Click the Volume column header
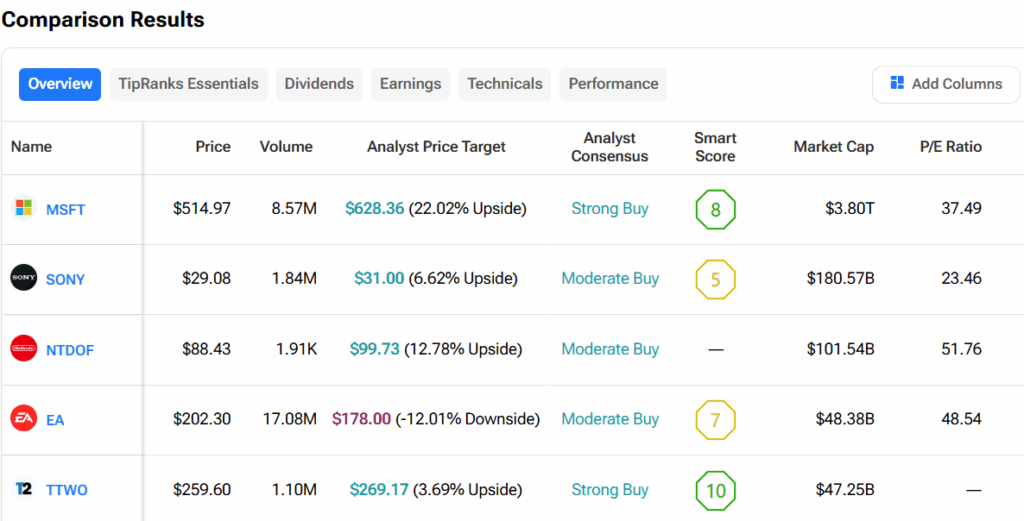This screenshot has width=1024, height=521. (286, 147)
